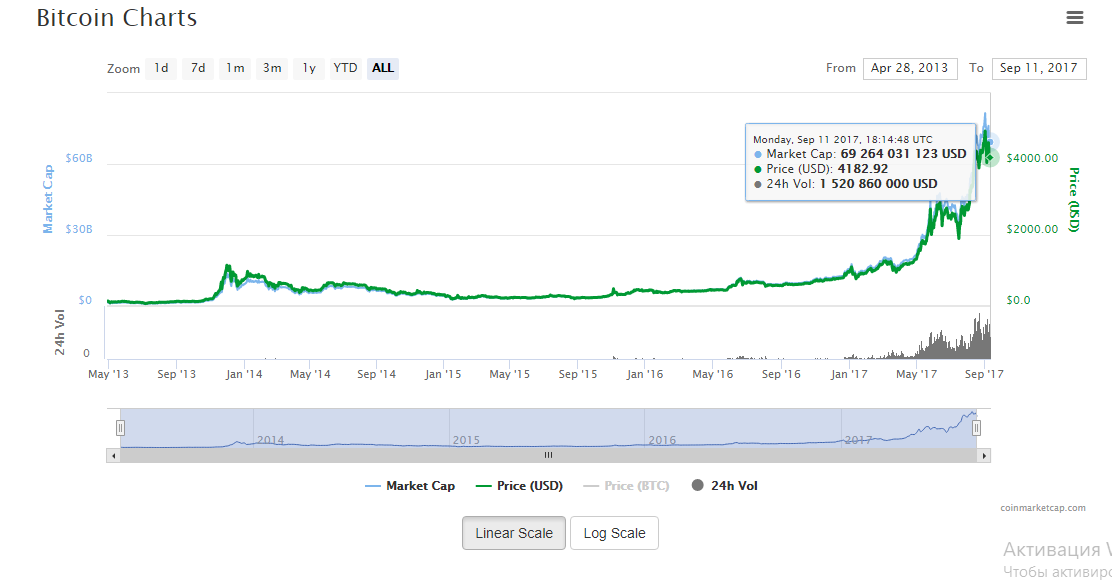Switch chart to Log Scale
The height and width of the screenshot is (580, 1112).
[x=614, y=533]
